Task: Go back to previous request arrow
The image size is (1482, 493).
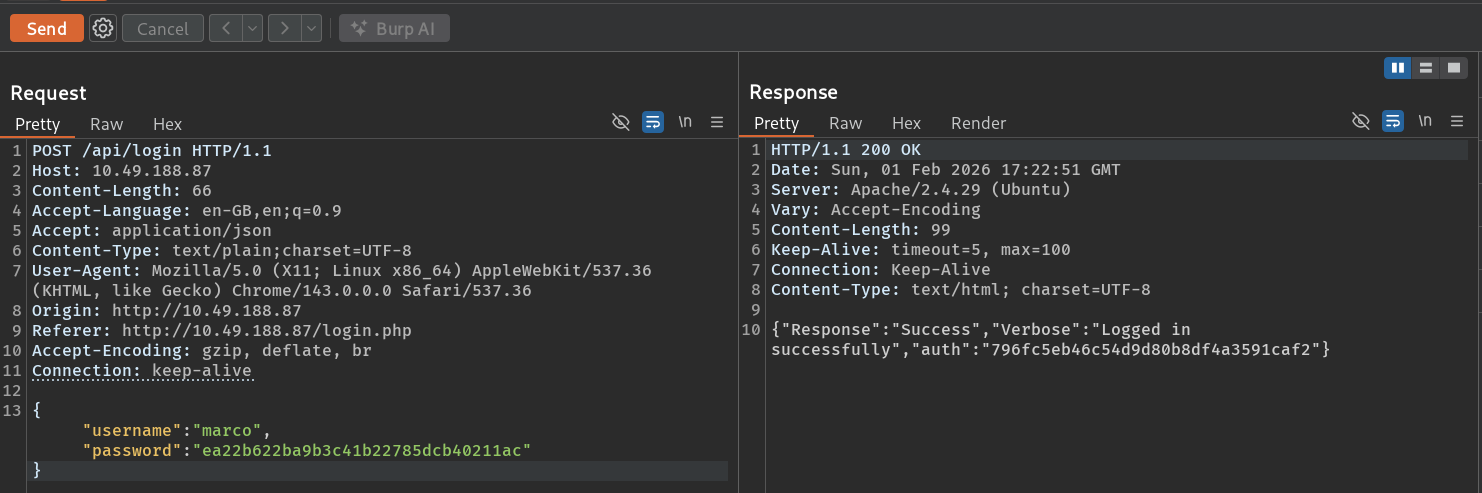Action: 226,28
